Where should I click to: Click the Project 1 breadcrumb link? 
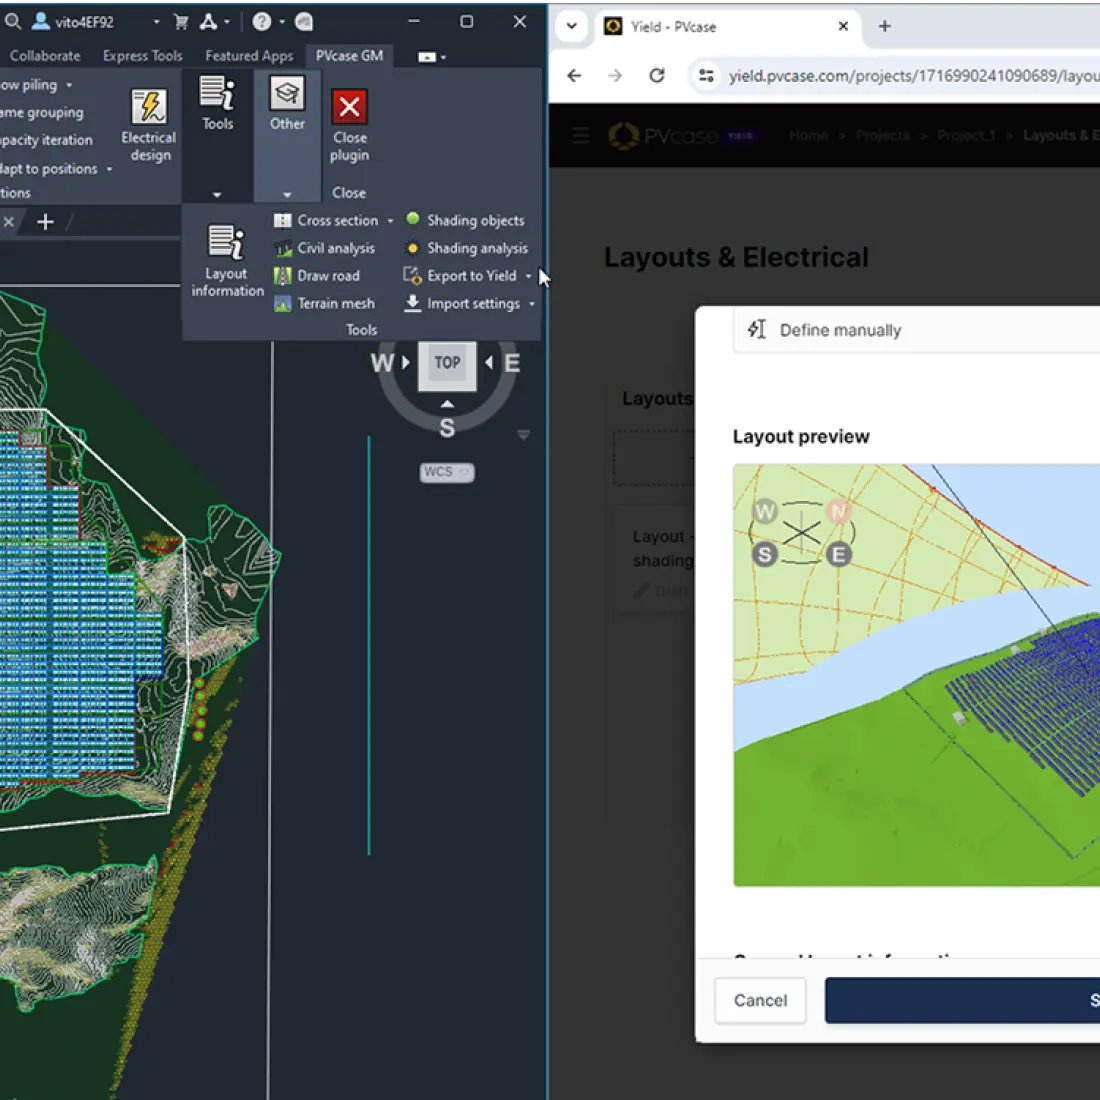[x=966, y=135]
